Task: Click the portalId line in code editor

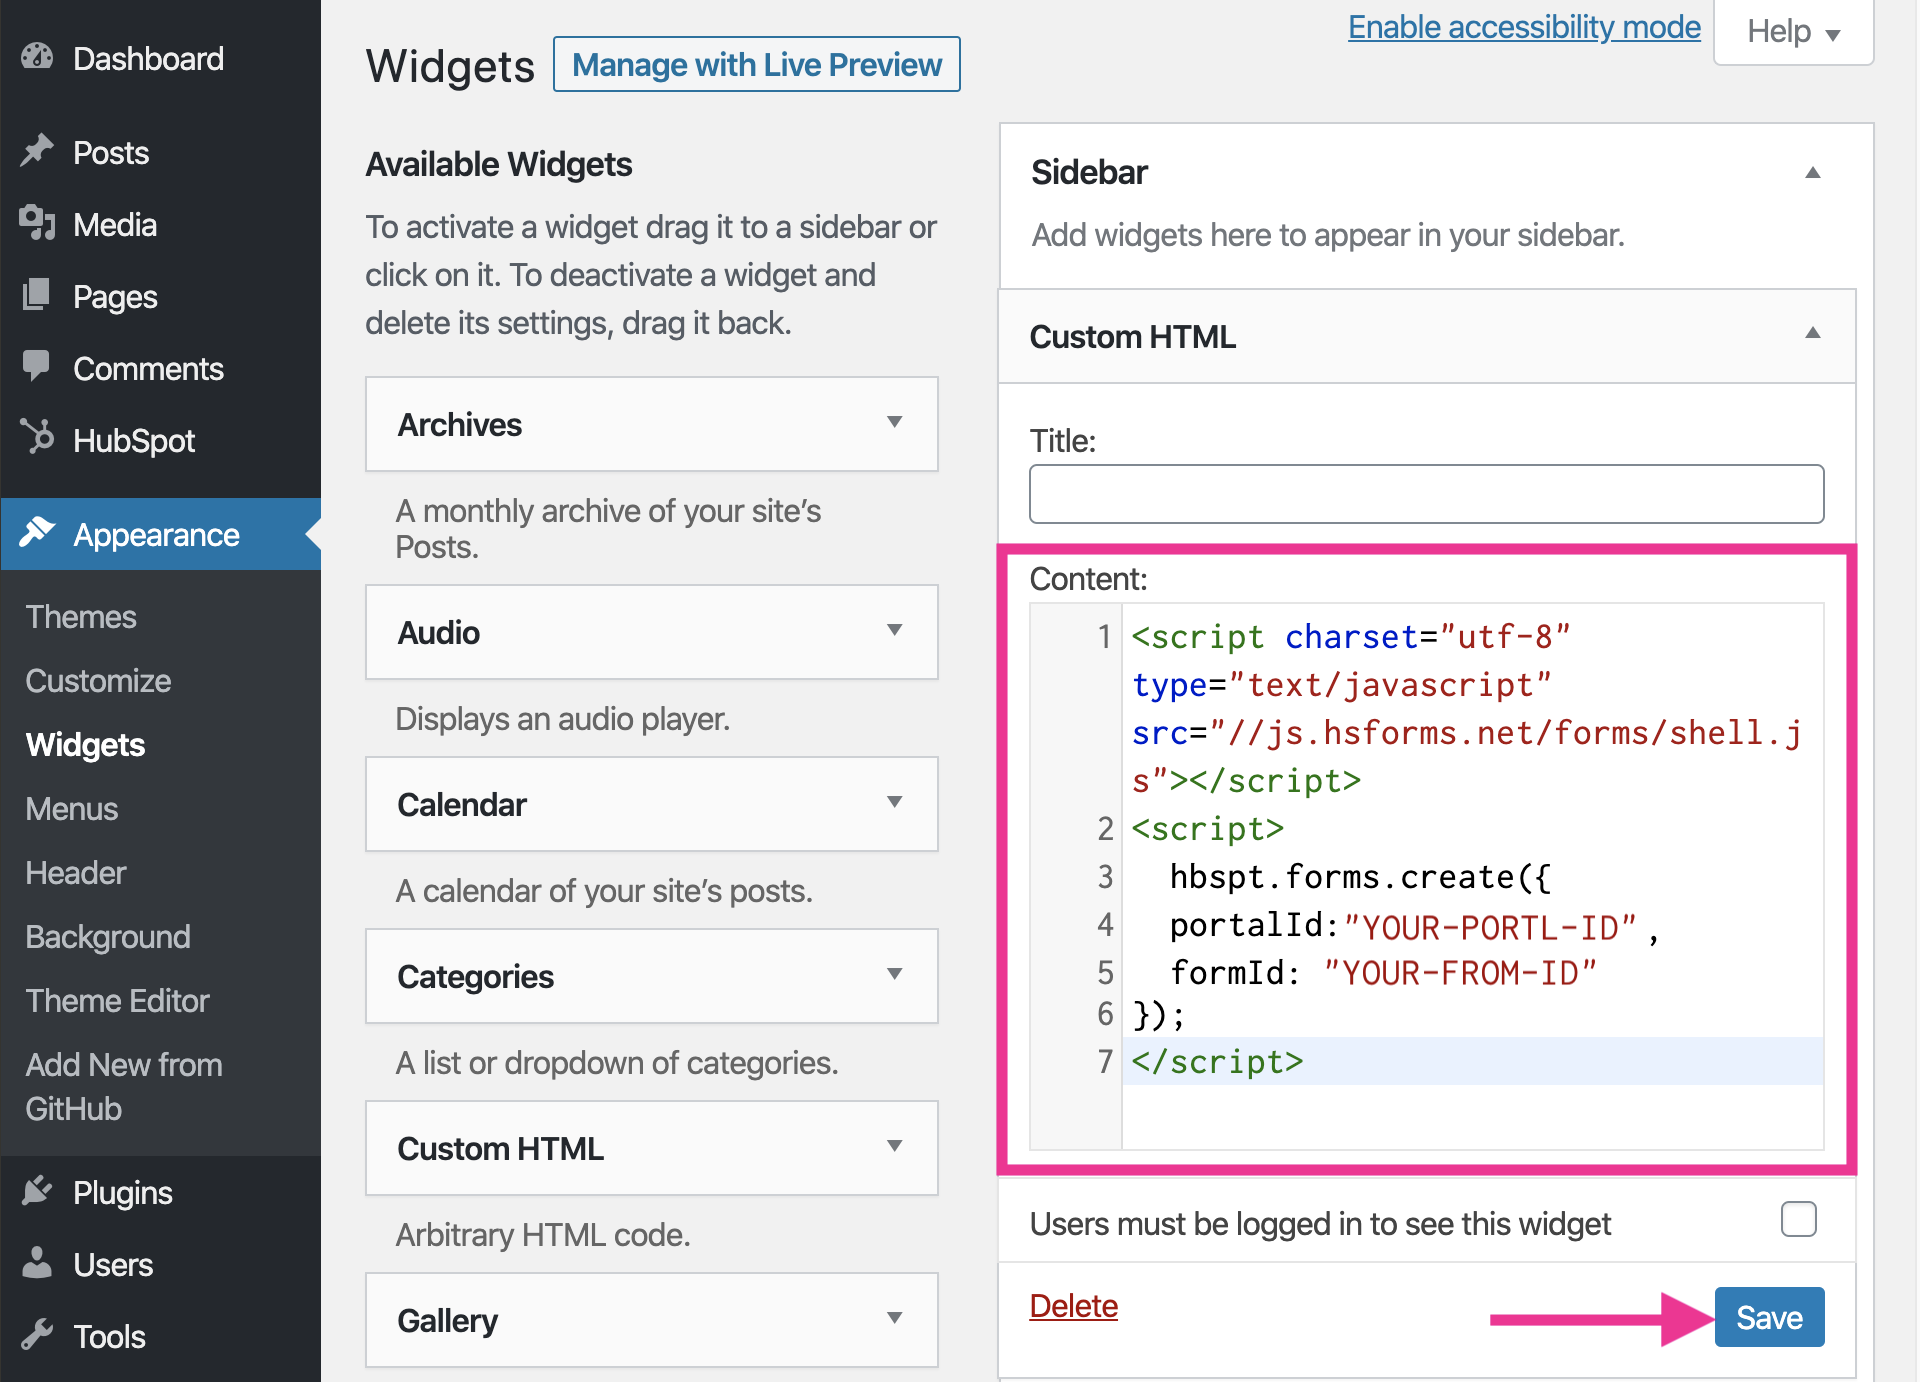Action: coord(1414,925)
